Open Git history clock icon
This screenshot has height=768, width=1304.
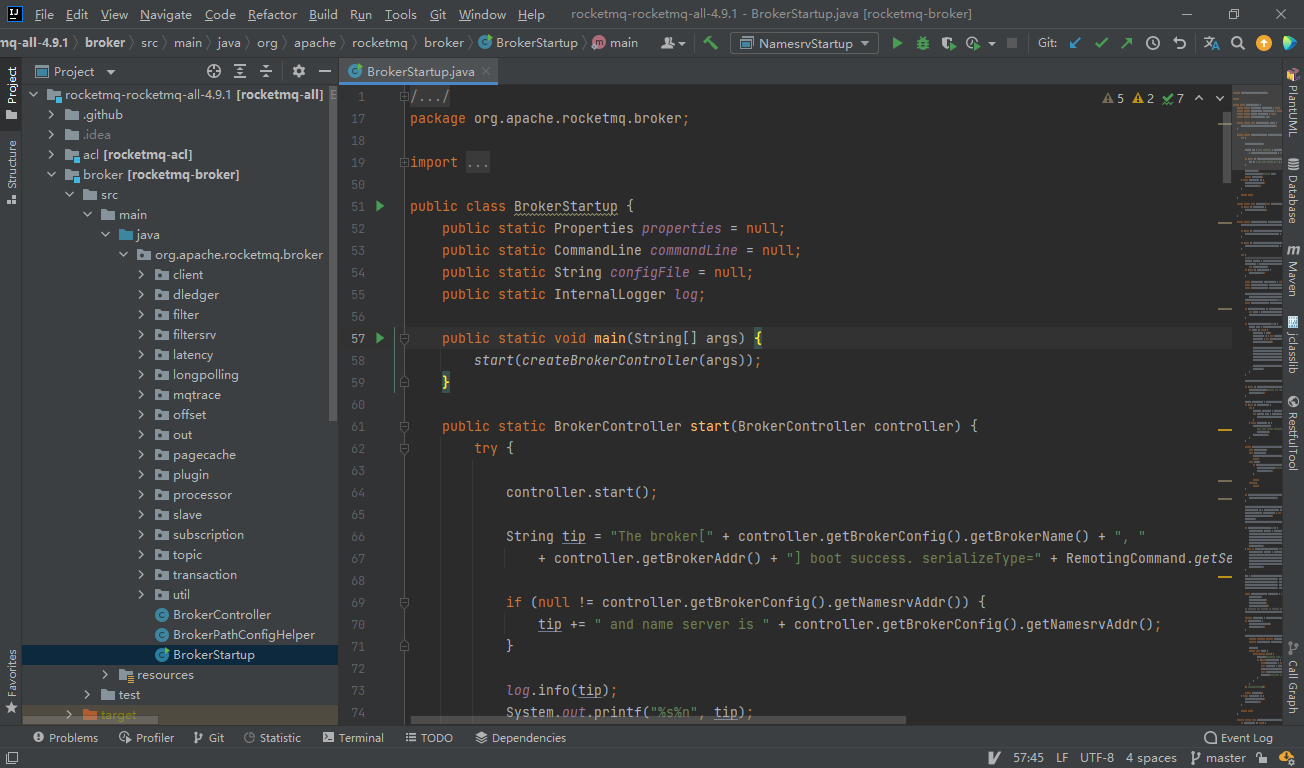(1153, 43)
